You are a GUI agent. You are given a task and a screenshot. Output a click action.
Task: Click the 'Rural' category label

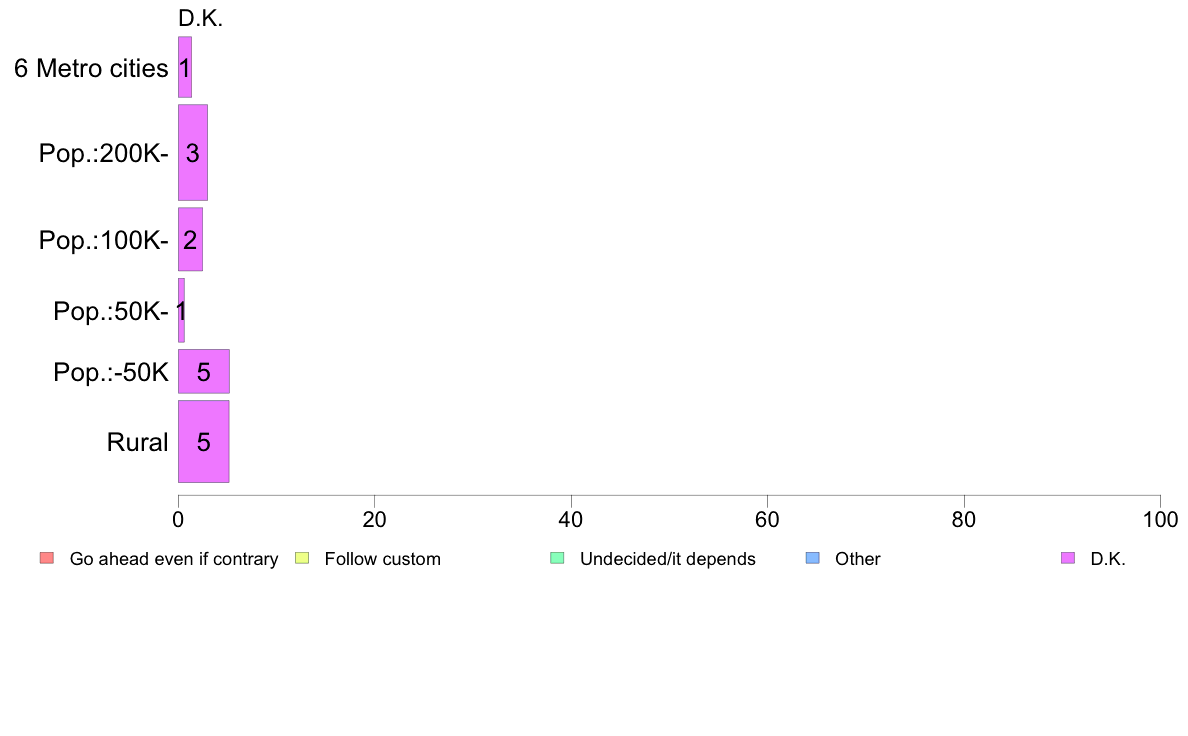pyautogui.click(x=137, y=442)
